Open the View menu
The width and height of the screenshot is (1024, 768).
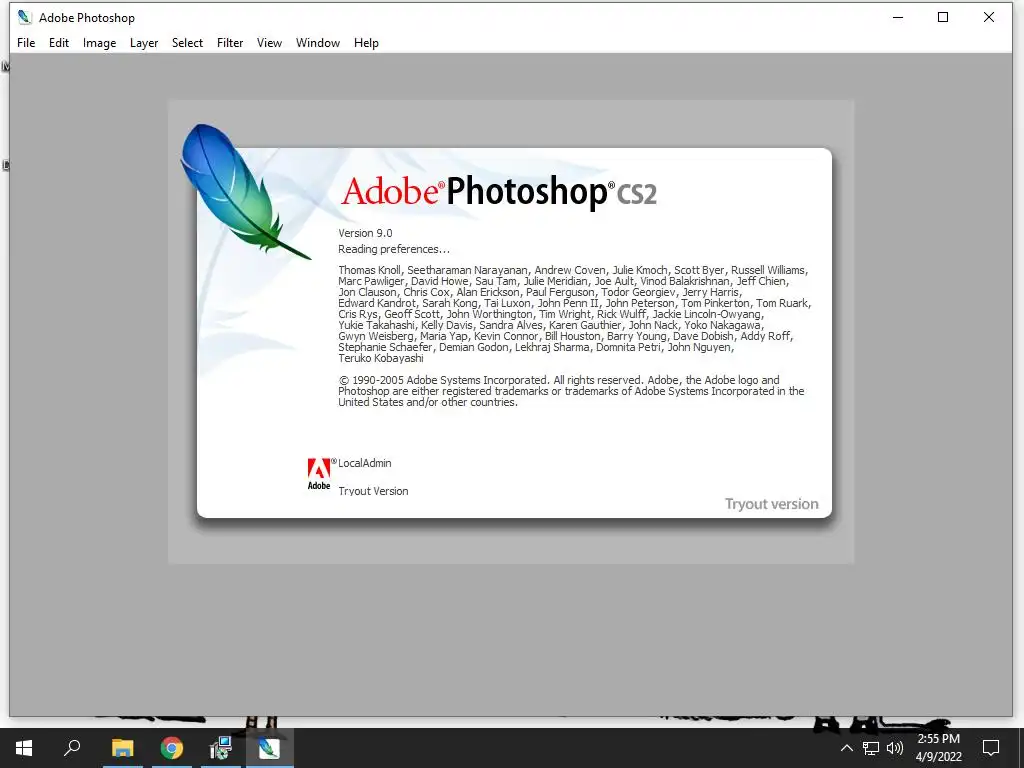point(269,42)
